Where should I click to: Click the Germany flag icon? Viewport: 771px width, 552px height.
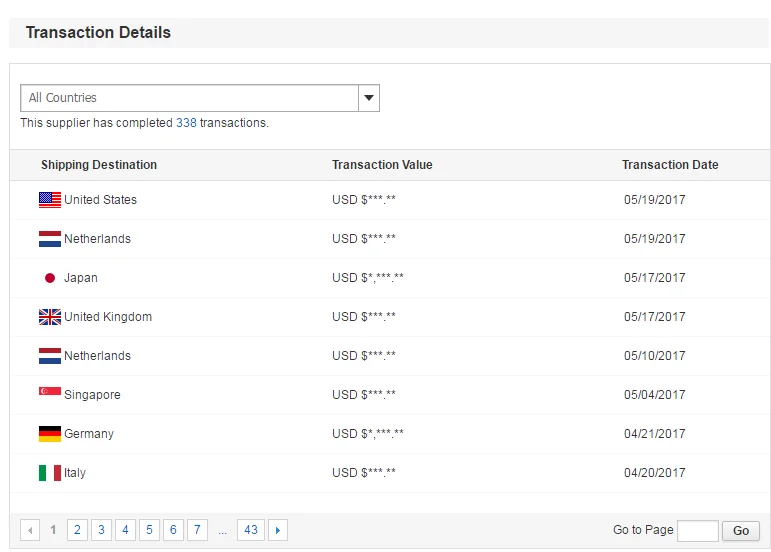point(50,434)
